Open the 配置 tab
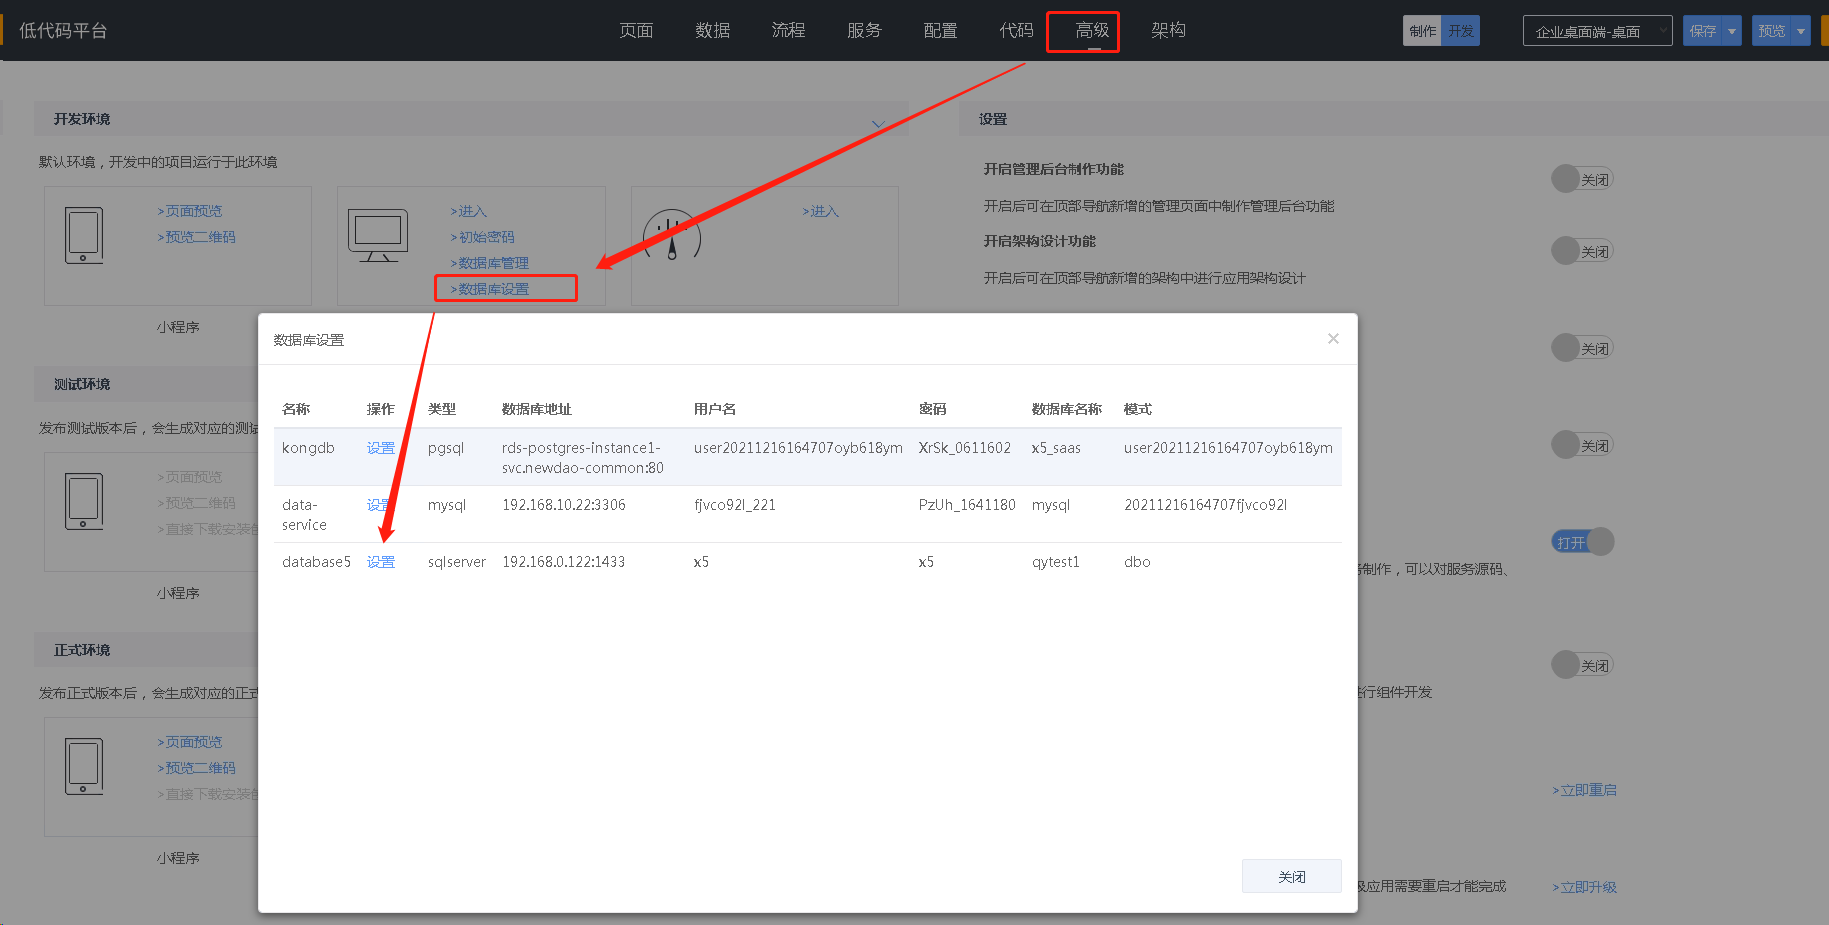Screen dimensions: 1829x925 940,31
